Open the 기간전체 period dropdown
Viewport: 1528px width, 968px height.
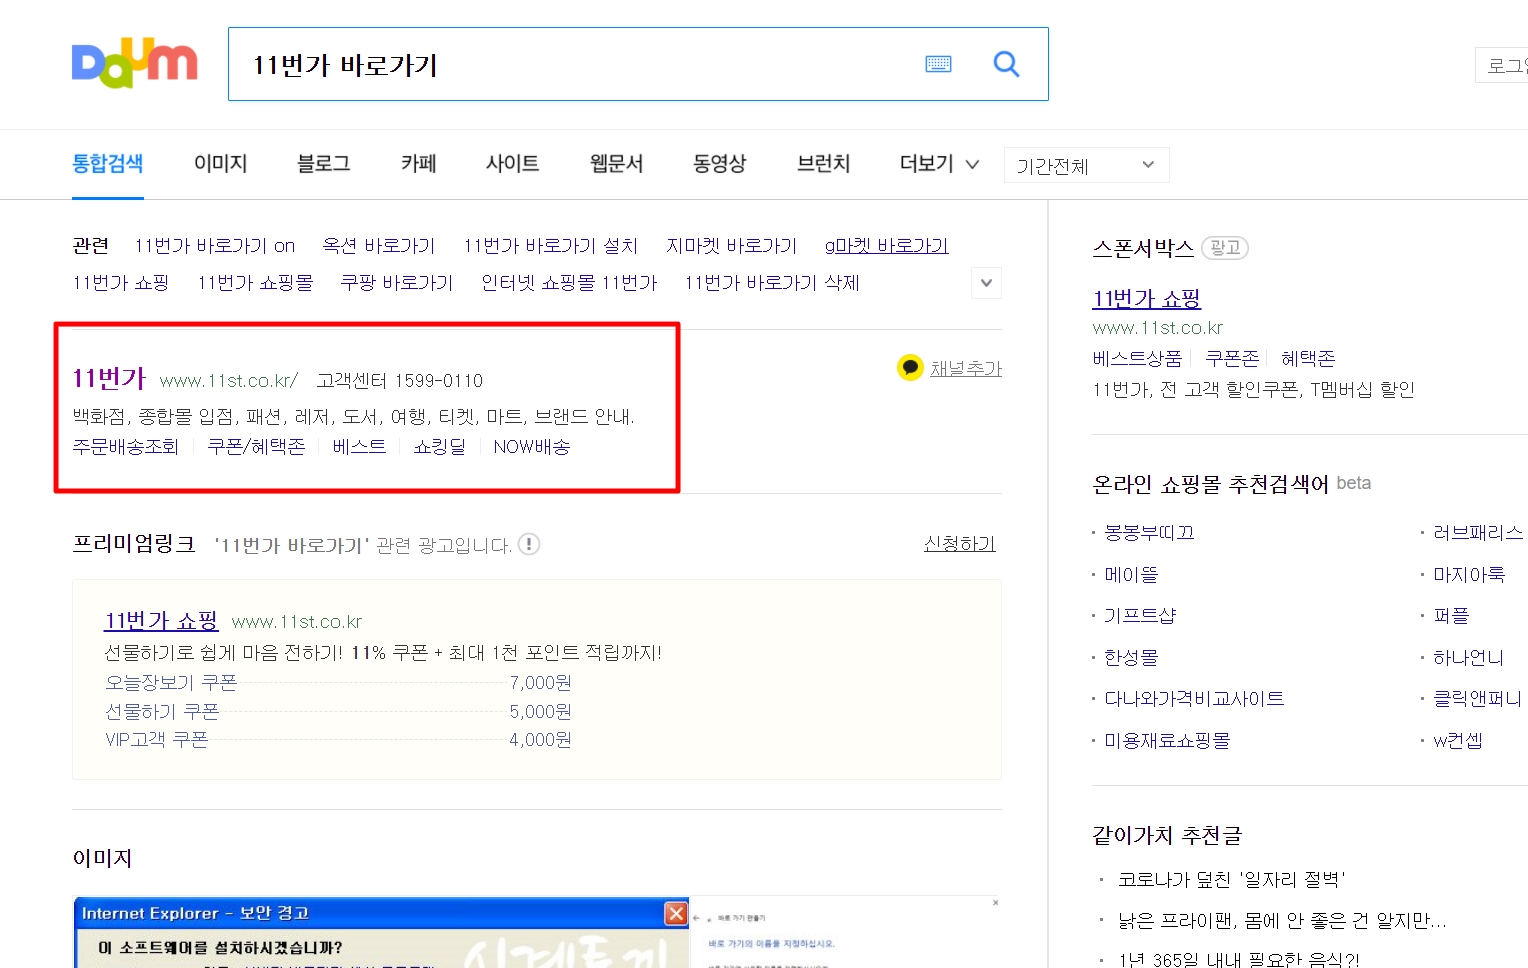pyautogui.click(x=1086, y=165)
